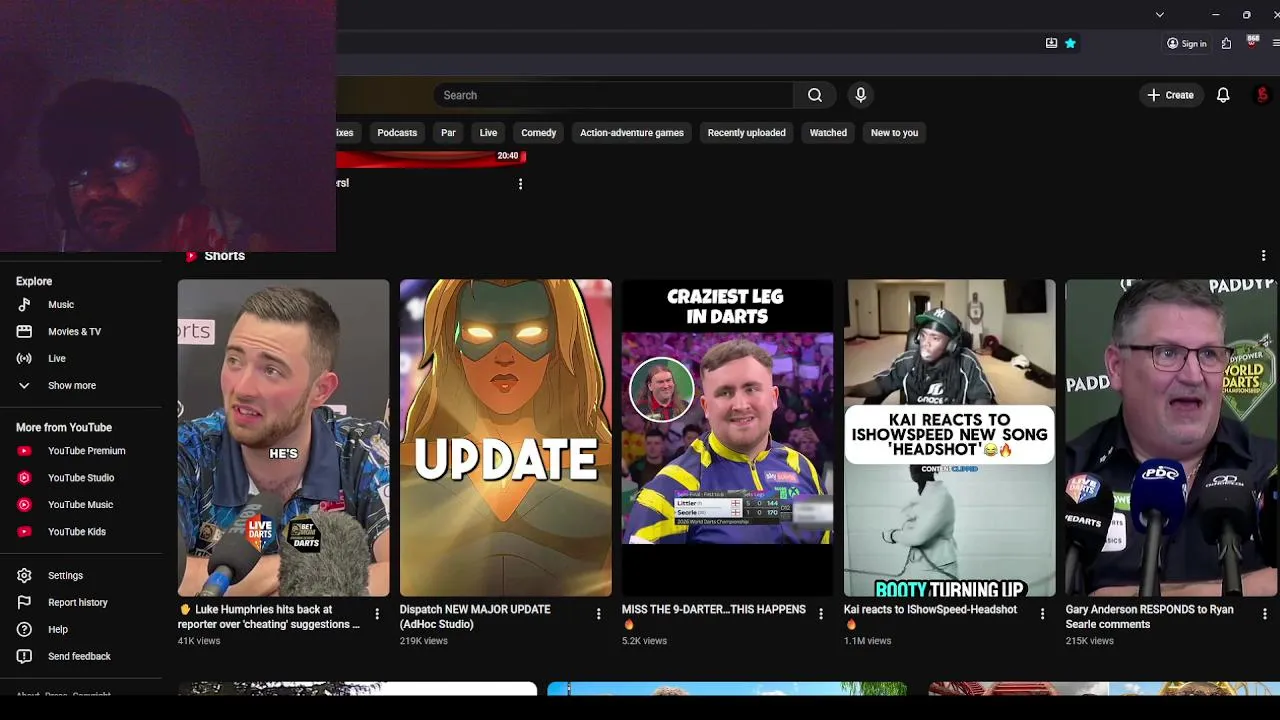The width and height of the screenshot is (1280, 720).
Task: Open Report history link
Action: tap(78, 603)
